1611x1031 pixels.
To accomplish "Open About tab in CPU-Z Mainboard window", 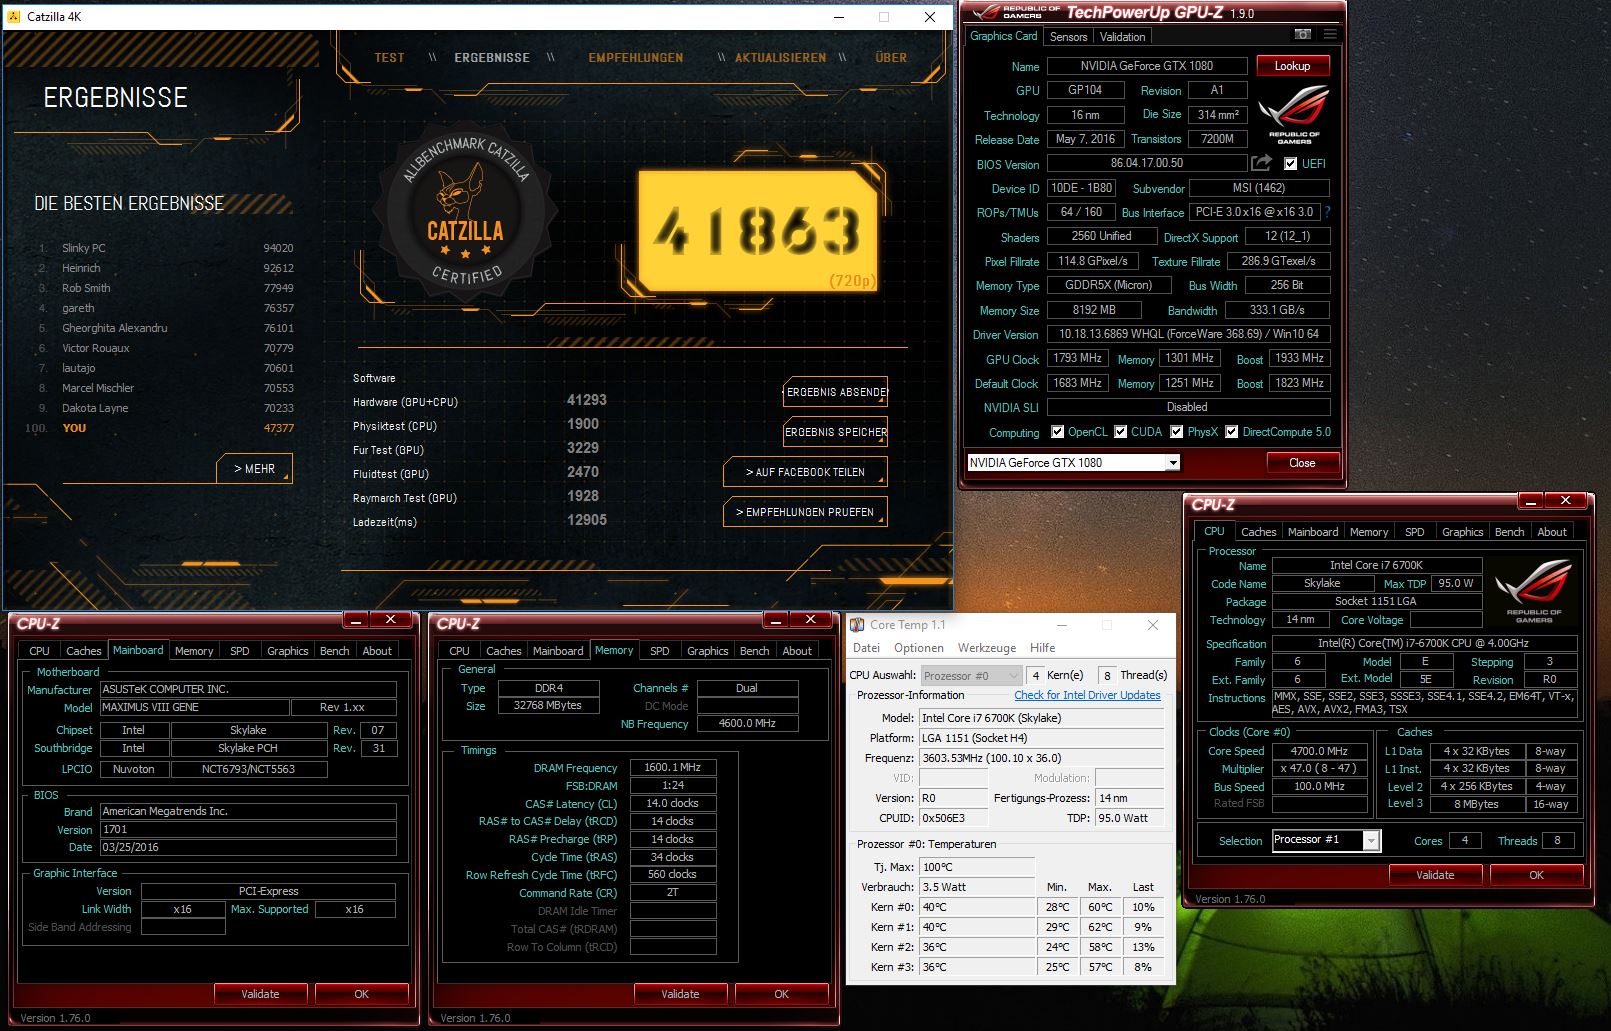I will pos(377,651).
